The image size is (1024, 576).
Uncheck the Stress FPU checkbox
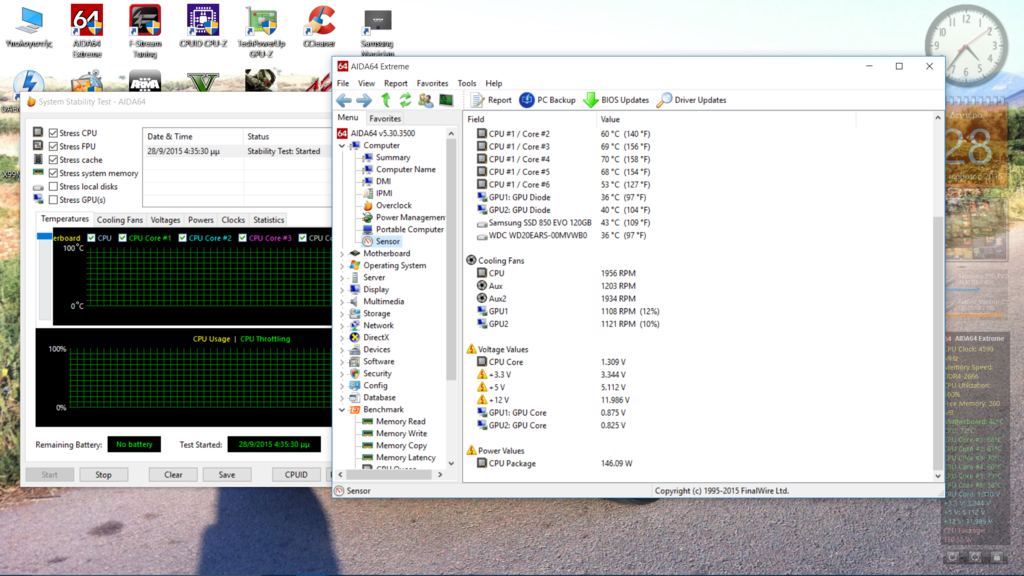pyautogui.click(x=53, y=146)
